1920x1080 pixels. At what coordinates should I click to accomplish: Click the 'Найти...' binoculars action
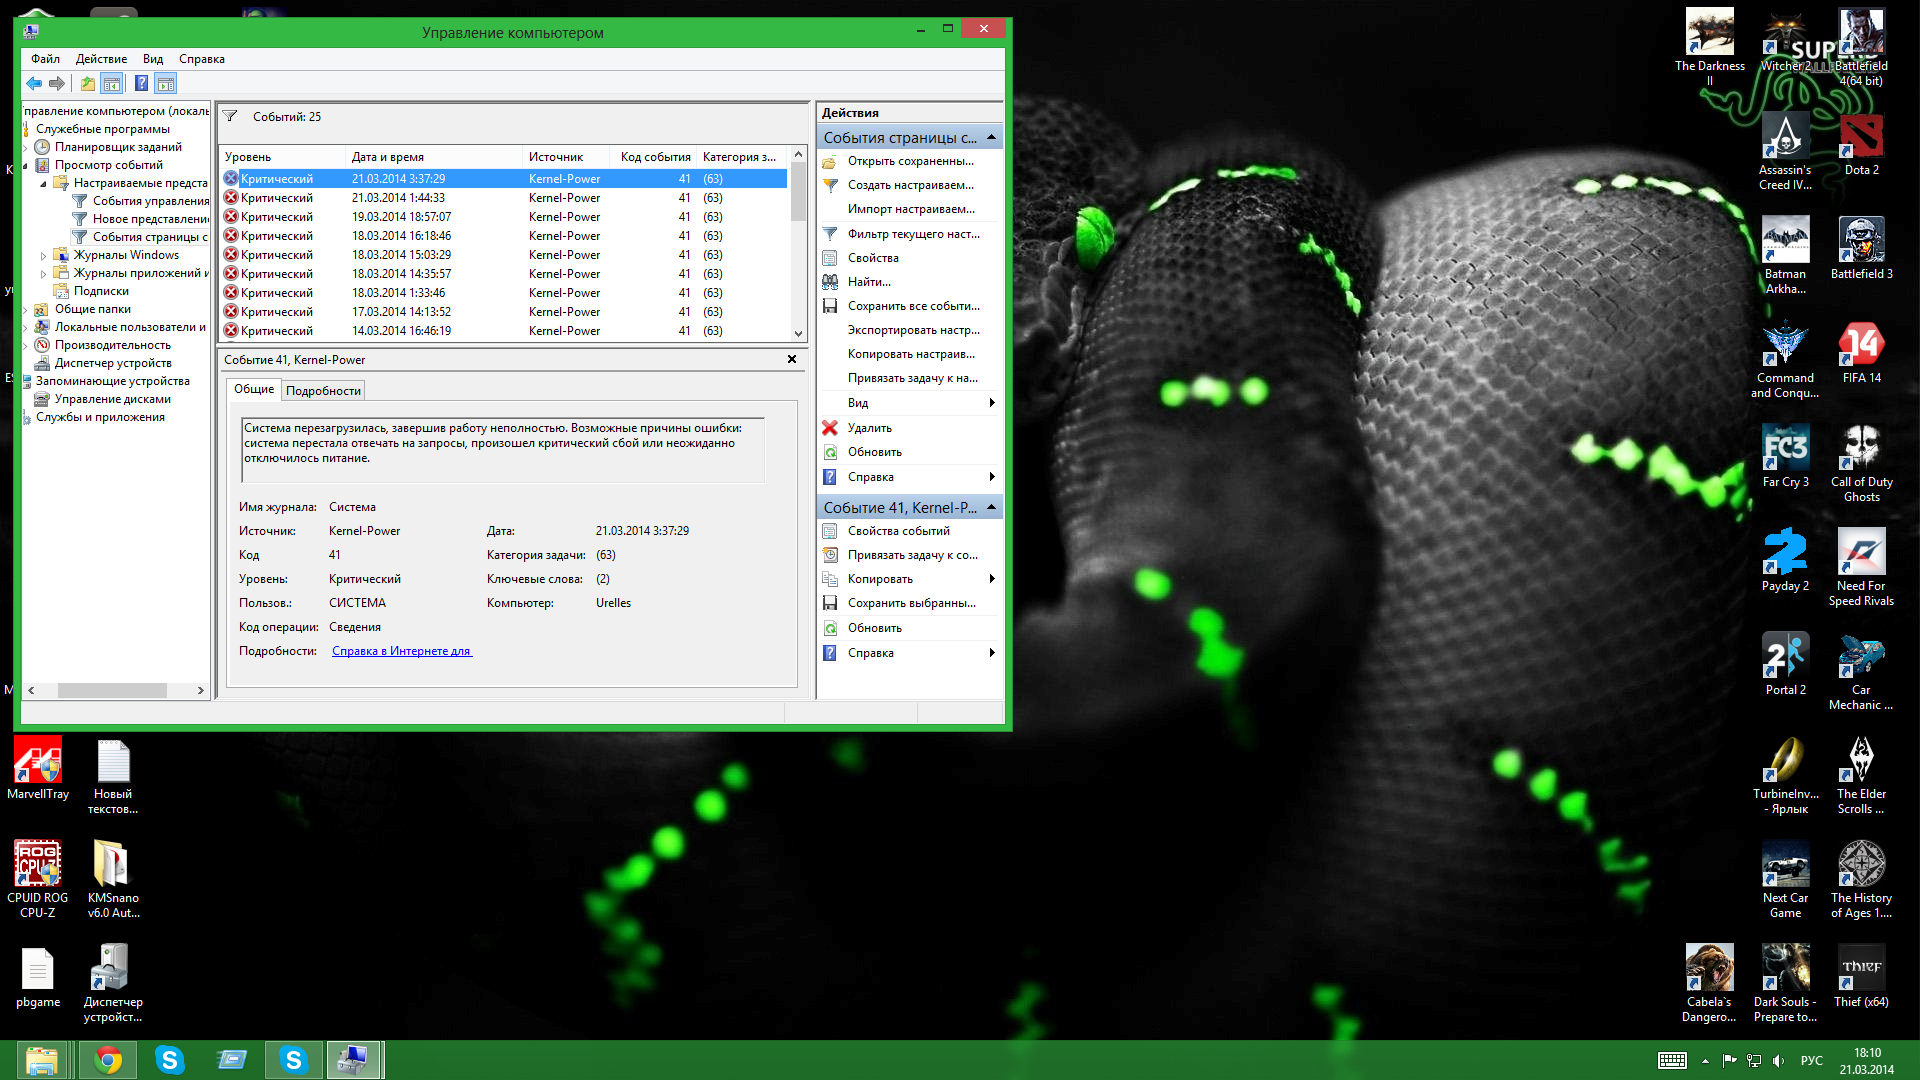[868, 282]
